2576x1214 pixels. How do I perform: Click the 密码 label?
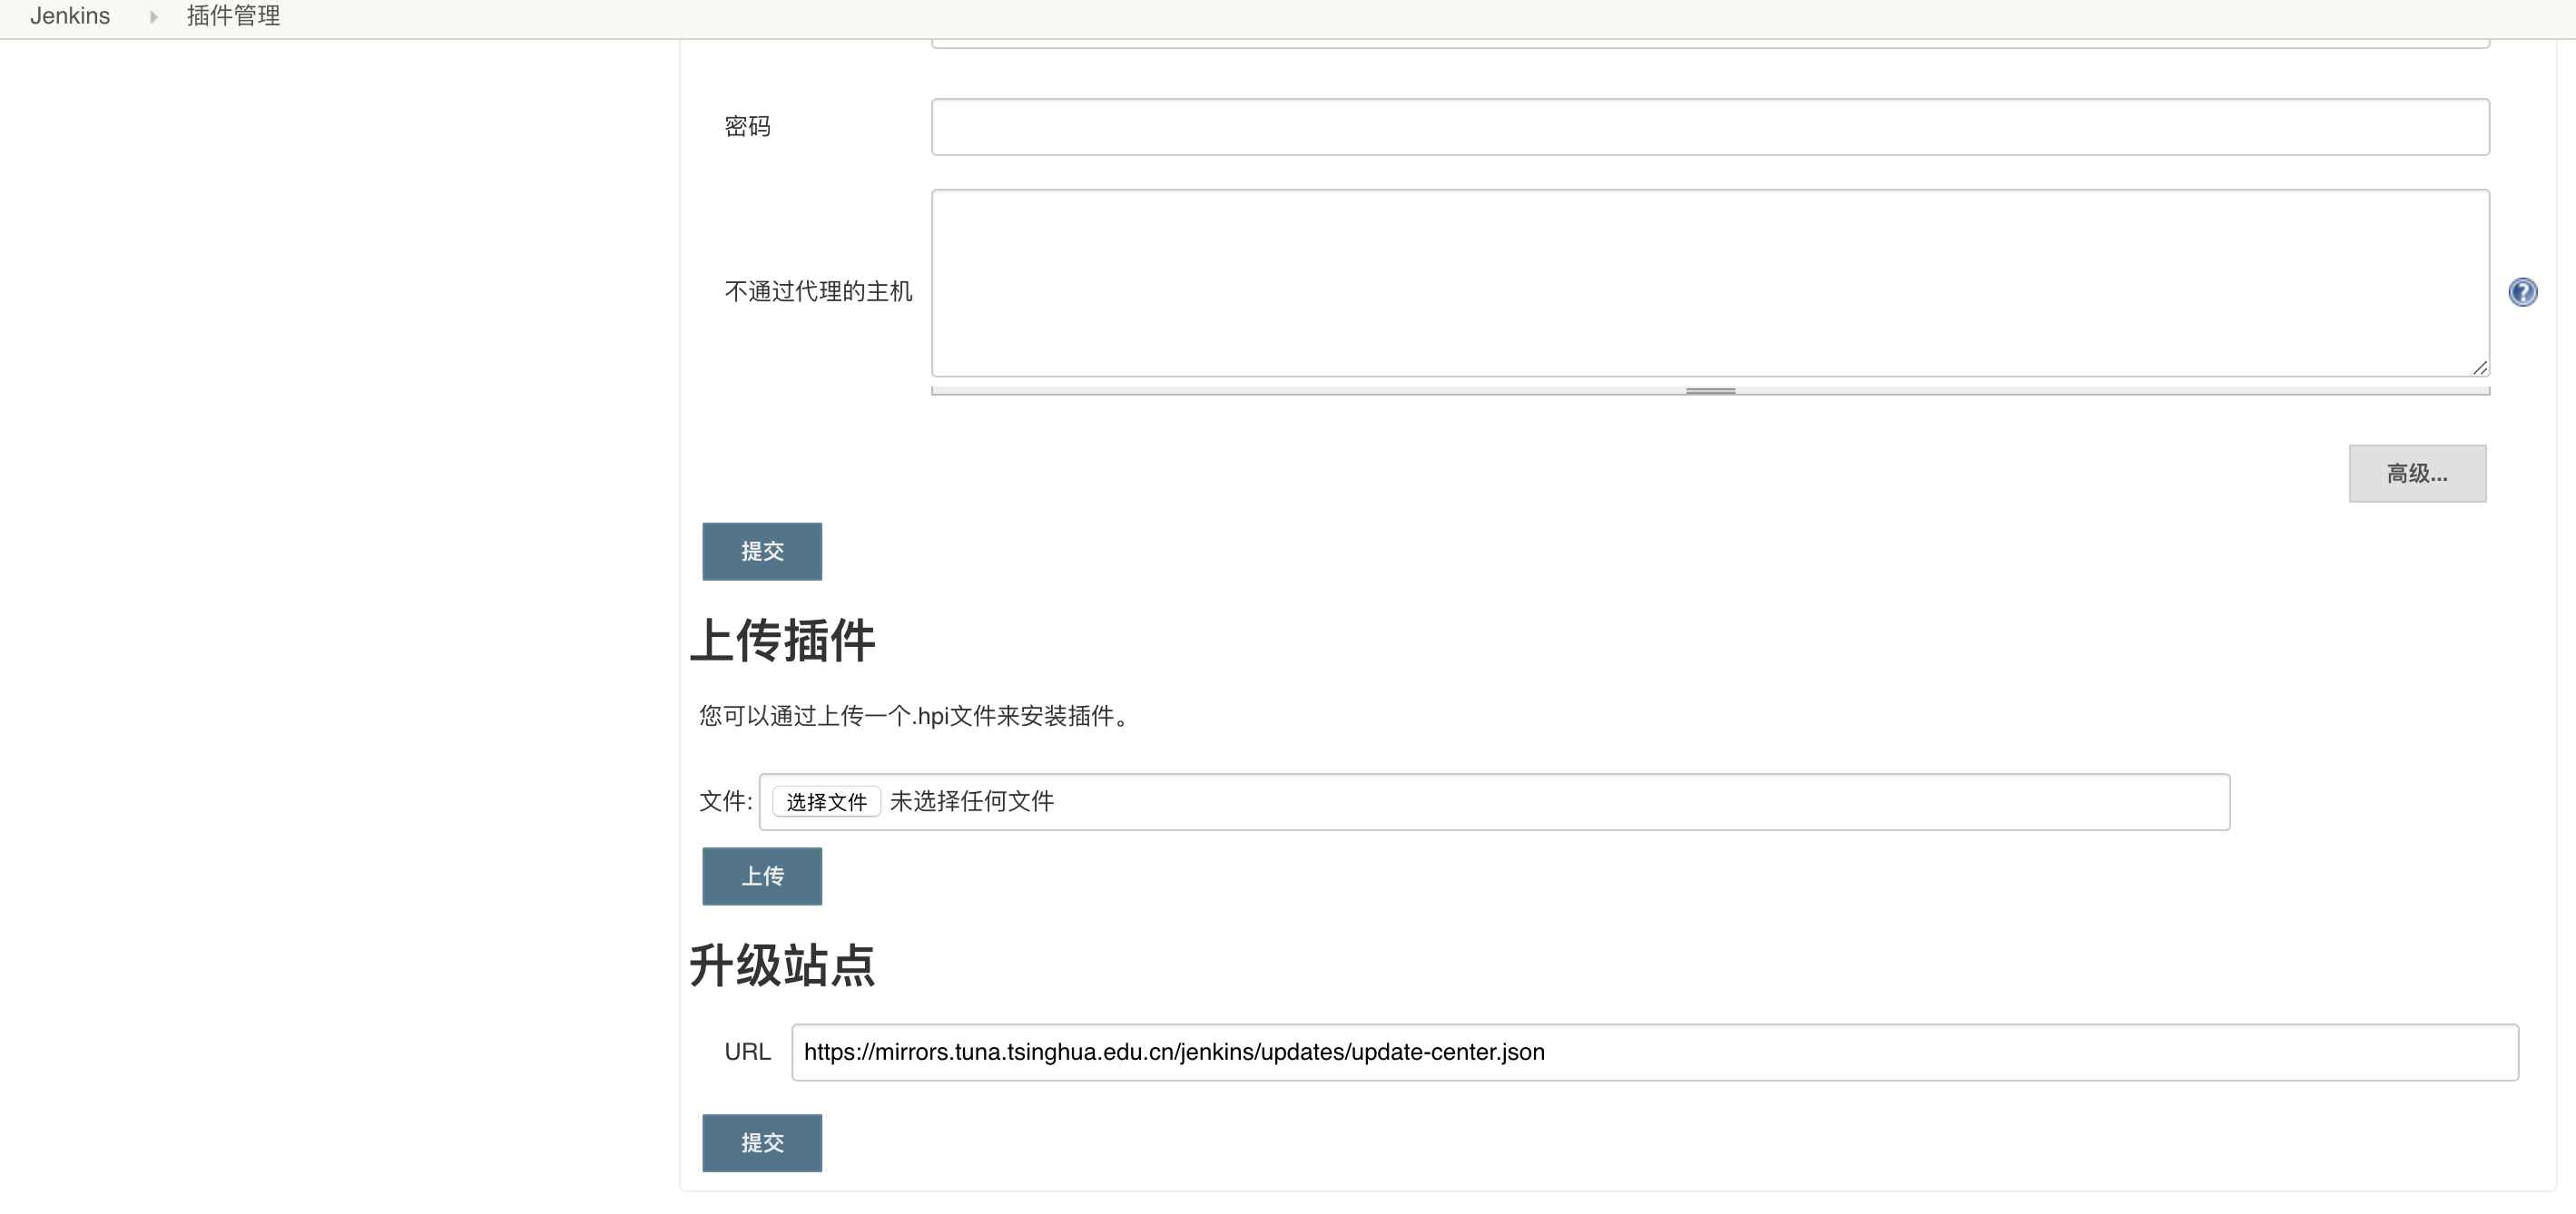pyautogui.click(x=748, y=126)
